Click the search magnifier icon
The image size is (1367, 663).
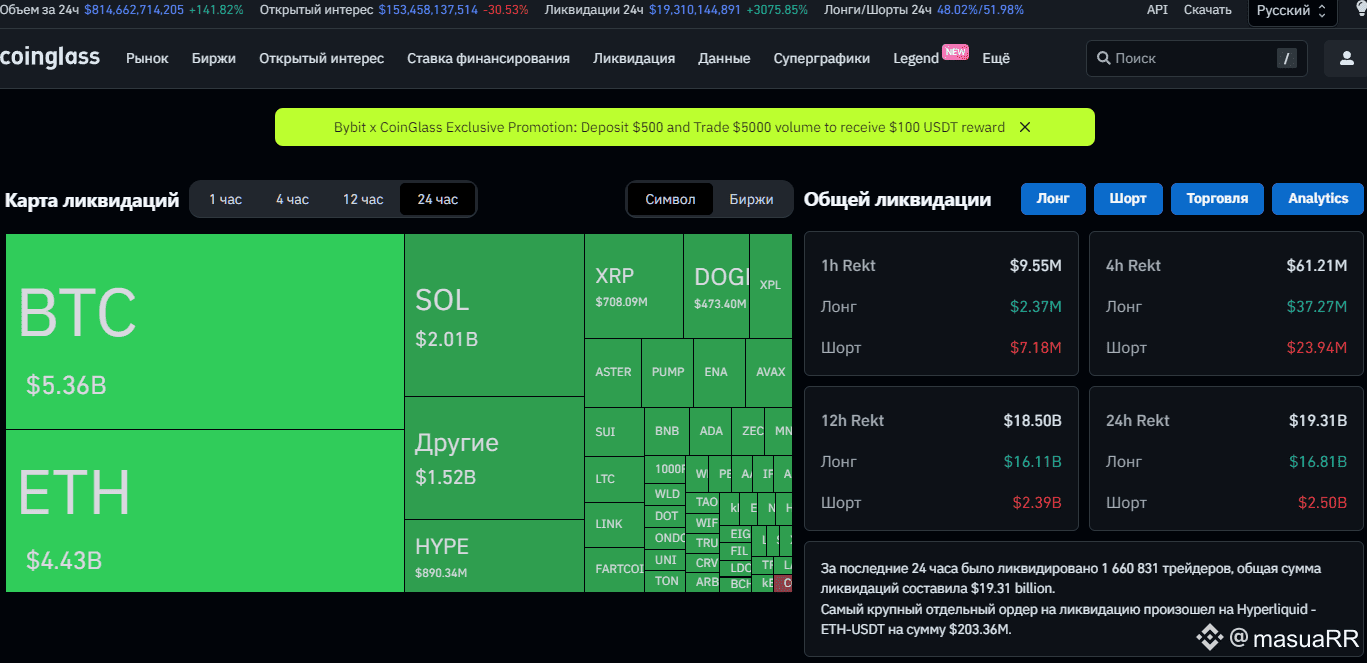1103,58
